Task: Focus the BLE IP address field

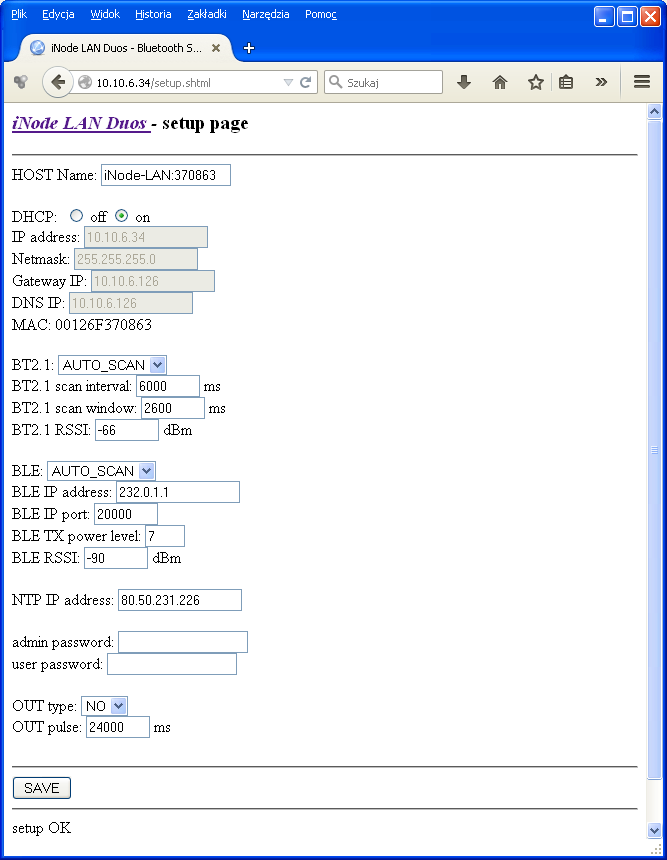Action: point(178,492)
